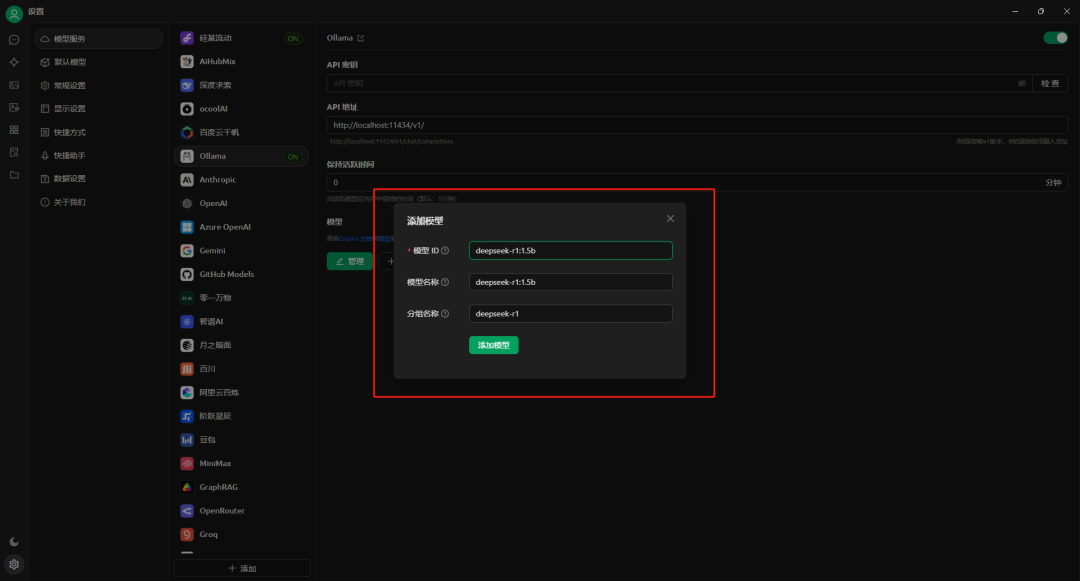Focus the API 密钥 input field

[x=672, y=83]
